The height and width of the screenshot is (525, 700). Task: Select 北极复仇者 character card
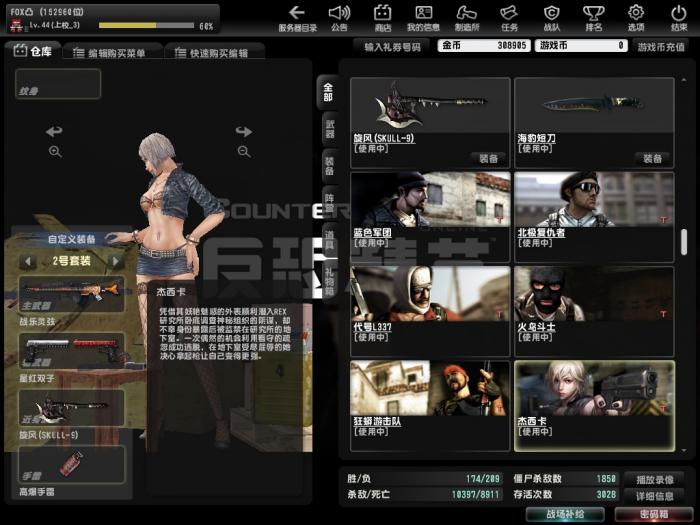594,217
